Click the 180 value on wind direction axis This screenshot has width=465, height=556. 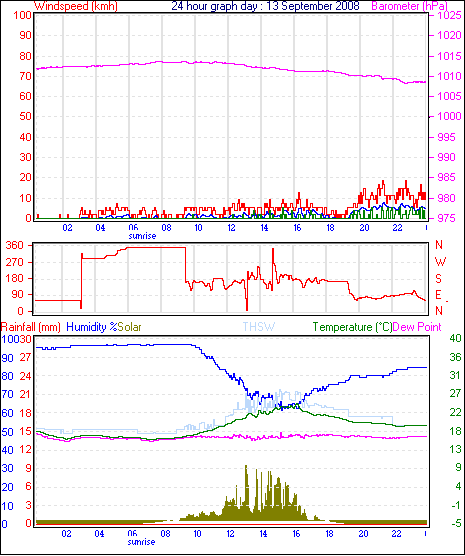click(15, 278)
